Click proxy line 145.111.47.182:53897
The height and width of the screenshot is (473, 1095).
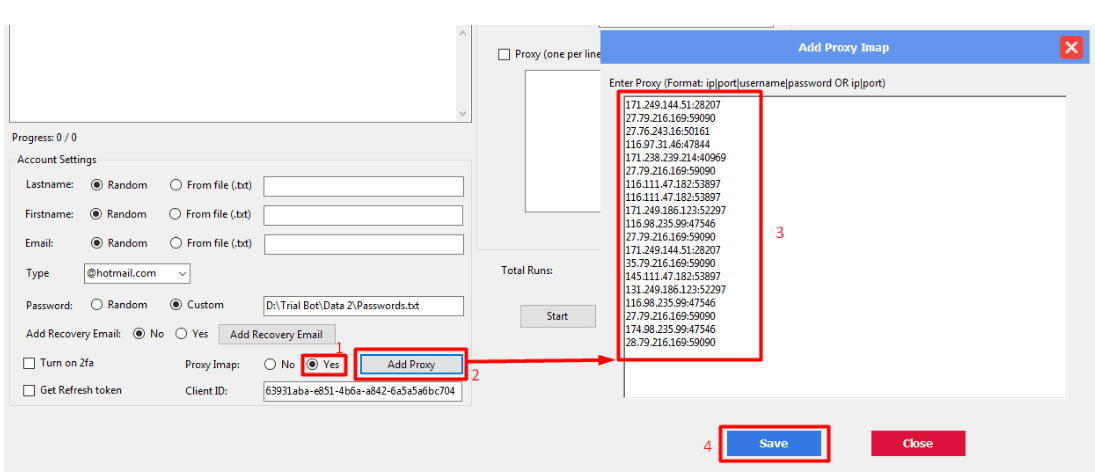[x=673, y=277]
